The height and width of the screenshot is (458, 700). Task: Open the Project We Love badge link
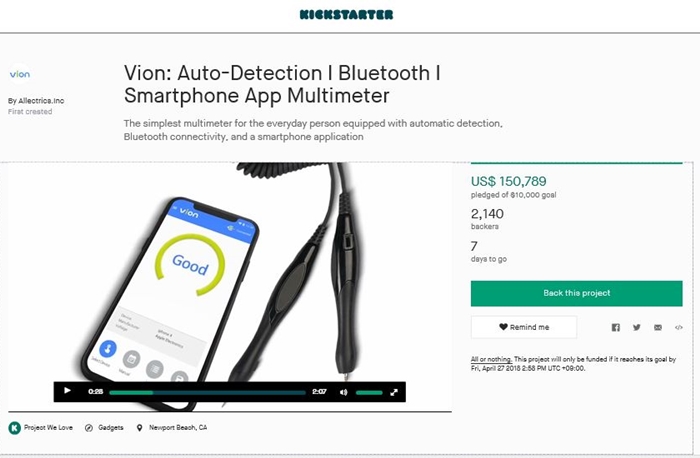click(48, 428)
